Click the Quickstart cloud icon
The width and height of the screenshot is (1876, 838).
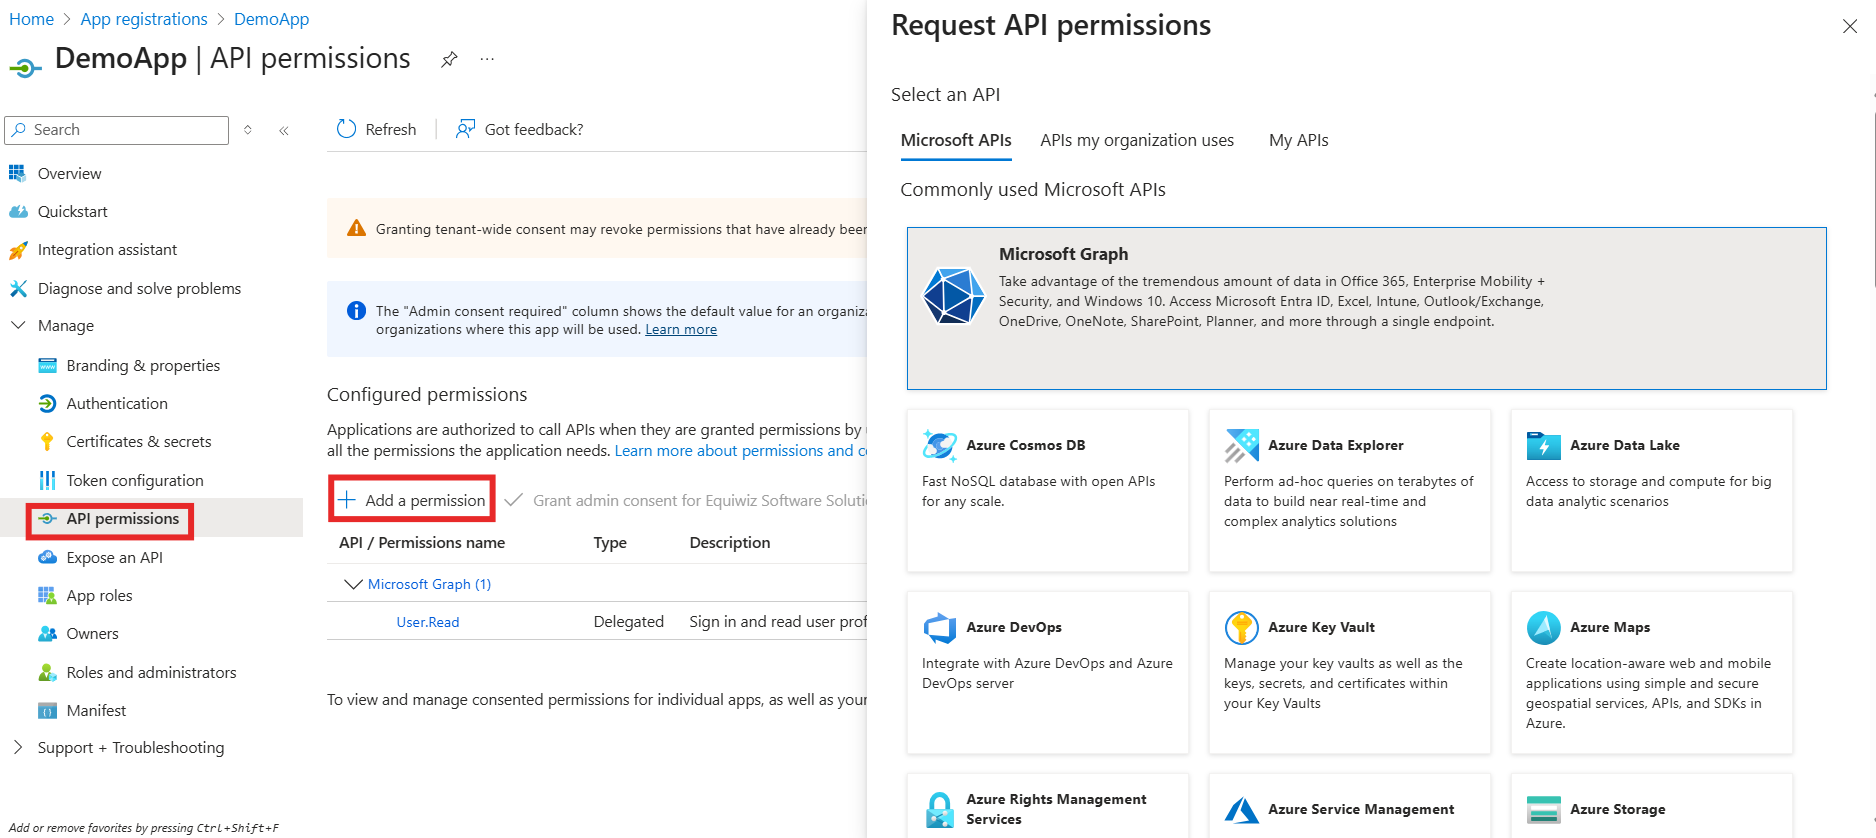click(18, 212)
